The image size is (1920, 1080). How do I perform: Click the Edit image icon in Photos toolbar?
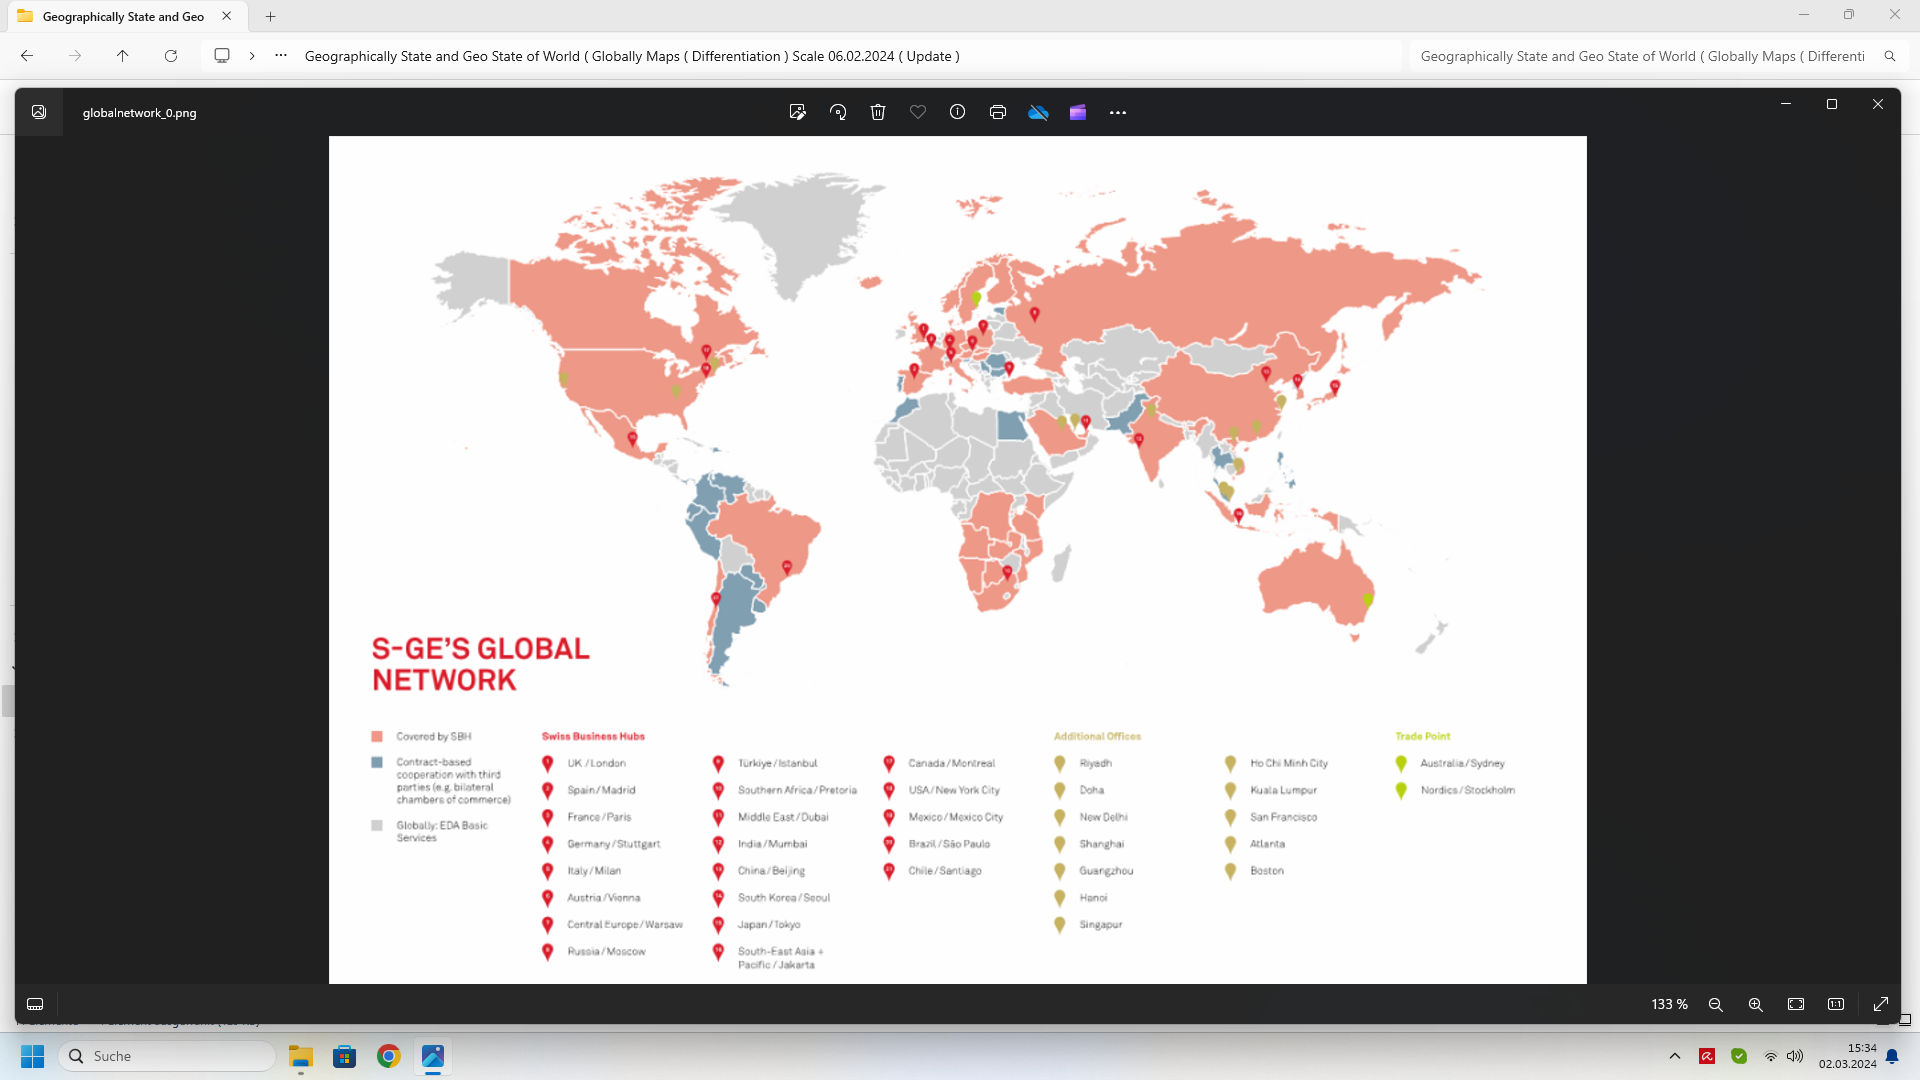pos(797,112)
